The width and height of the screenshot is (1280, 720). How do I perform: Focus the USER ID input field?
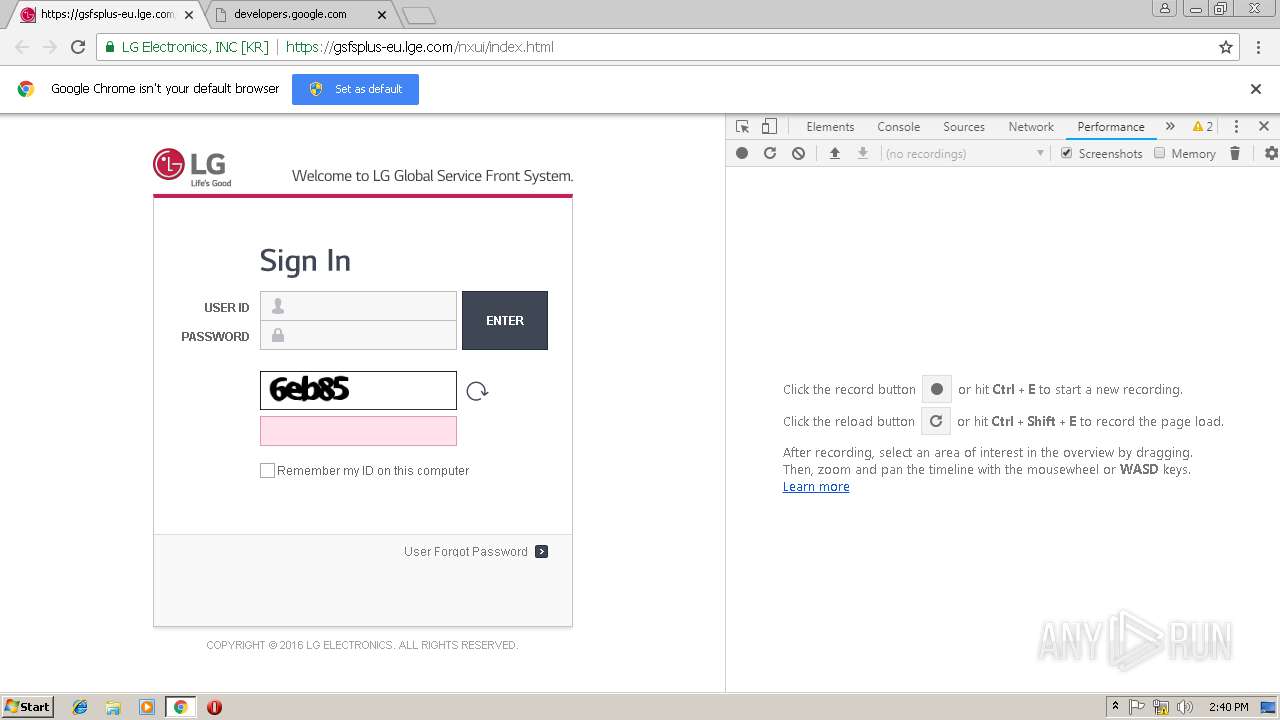[x=358, y=306]
